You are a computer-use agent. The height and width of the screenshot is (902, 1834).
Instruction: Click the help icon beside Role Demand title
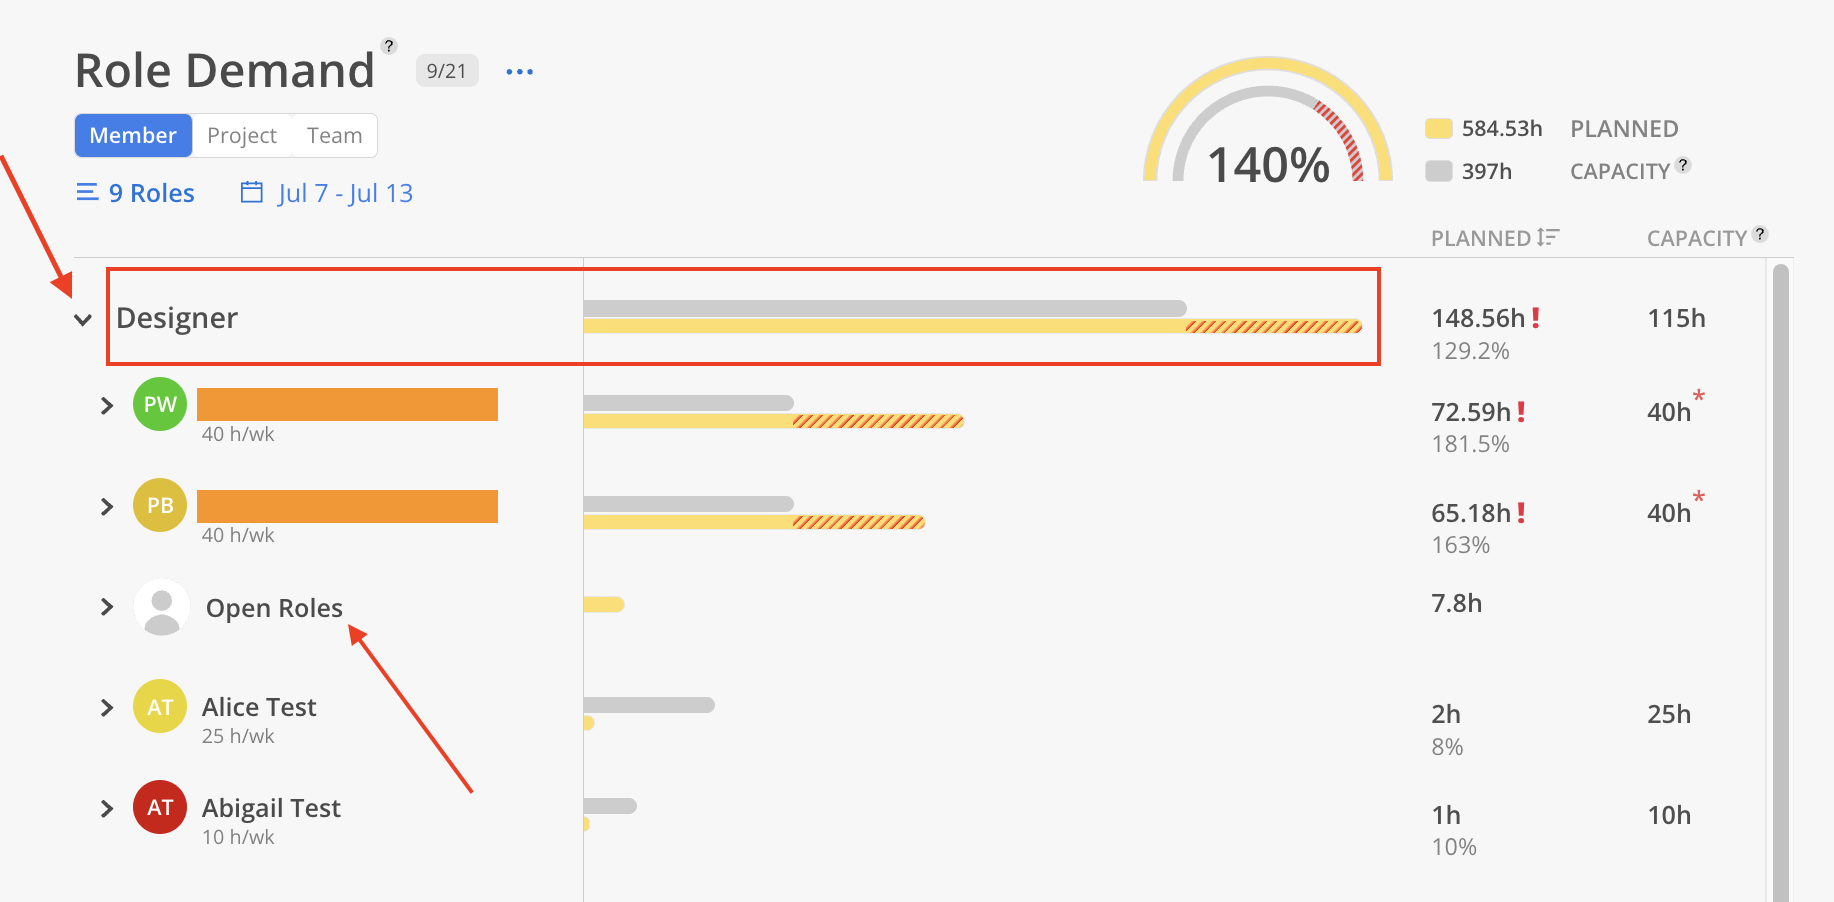(x=390, y=46)
